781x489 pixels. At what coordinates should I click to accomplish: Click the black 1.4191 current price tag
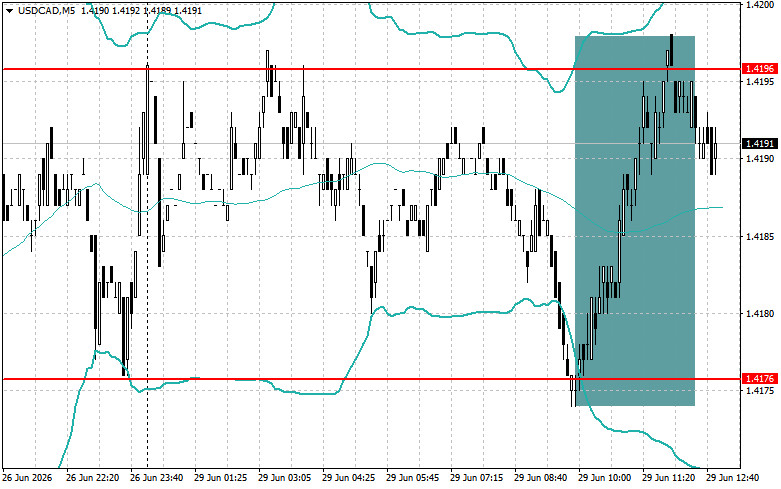pyautogui.click(x=759, y=143)
